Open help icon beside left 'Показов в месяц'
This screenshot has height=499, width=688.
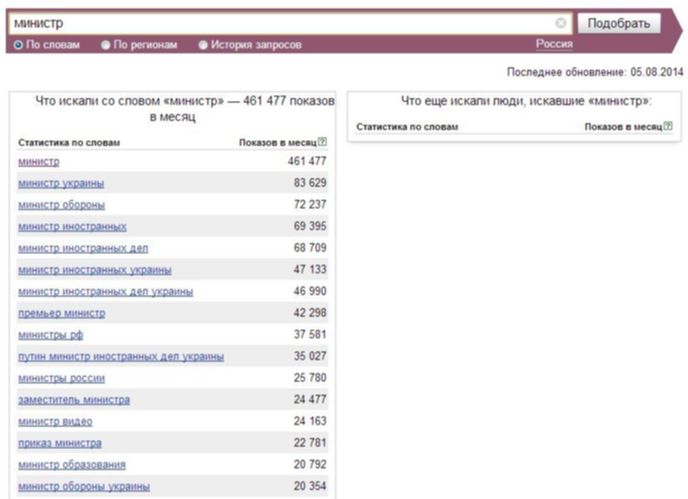point(322,142)
